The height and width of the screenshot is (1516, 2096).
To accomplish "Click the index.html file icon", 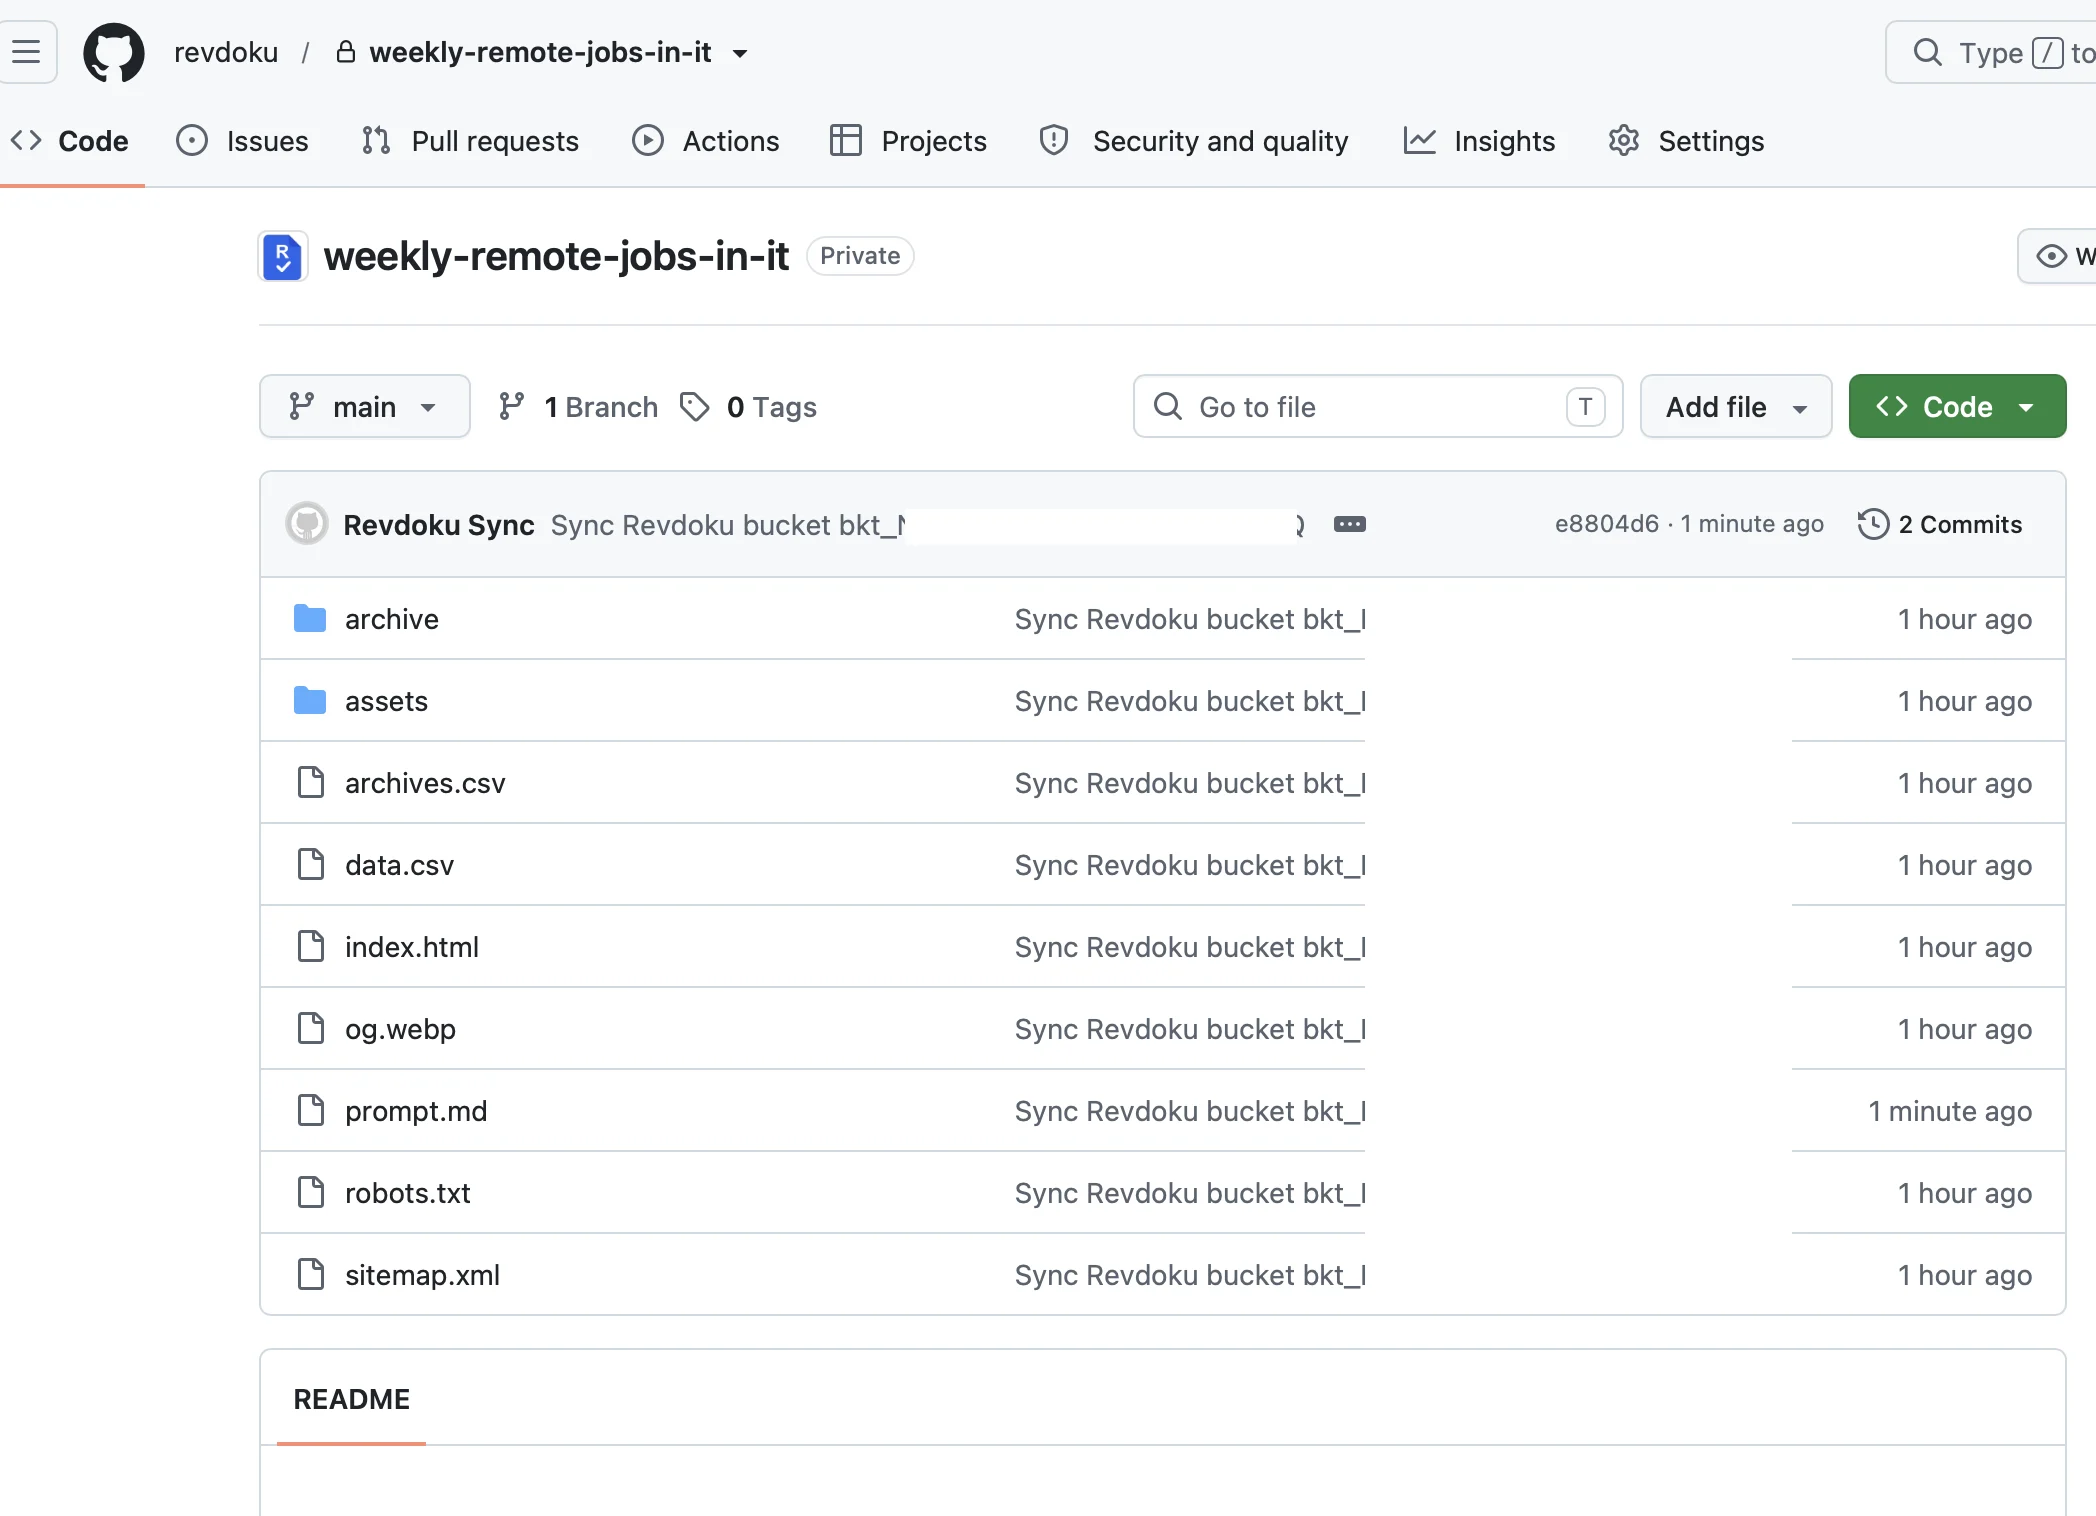I will click(x=311, y=946).
